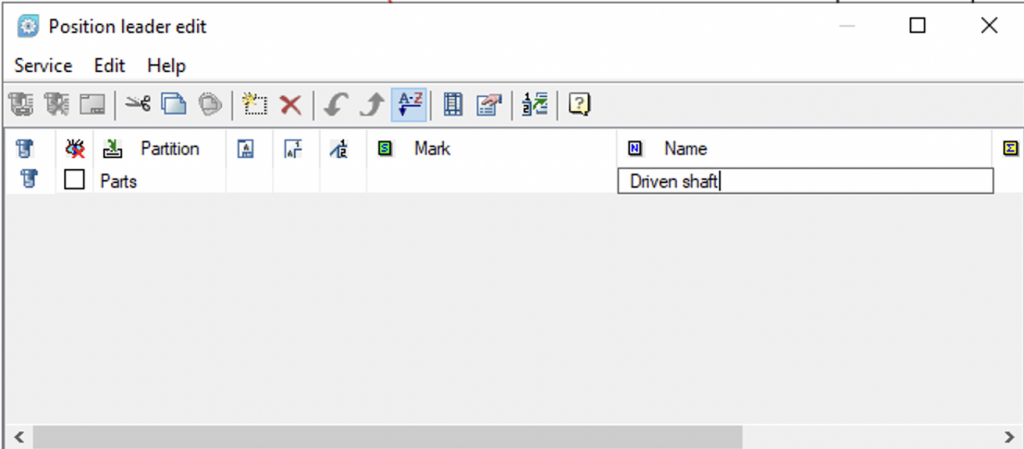
Task: Open the column settings icon
Action: (453, 104)
